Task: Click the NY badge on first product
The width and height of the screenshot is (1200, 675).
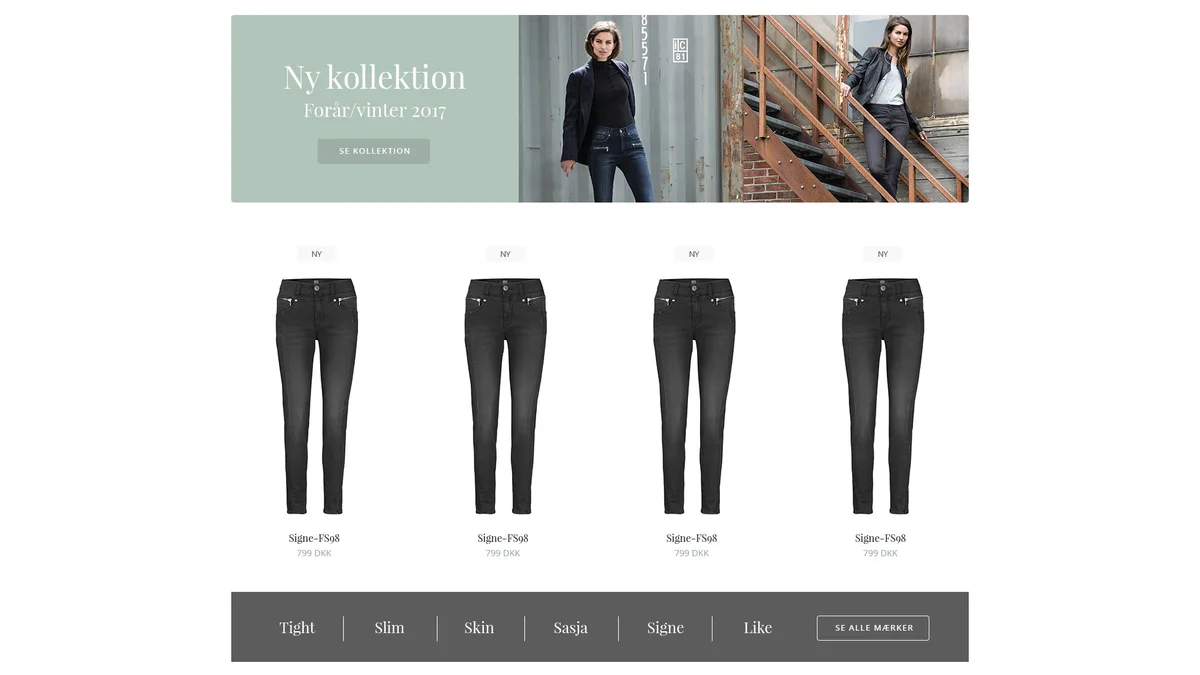Action: (x=317, y=254)
